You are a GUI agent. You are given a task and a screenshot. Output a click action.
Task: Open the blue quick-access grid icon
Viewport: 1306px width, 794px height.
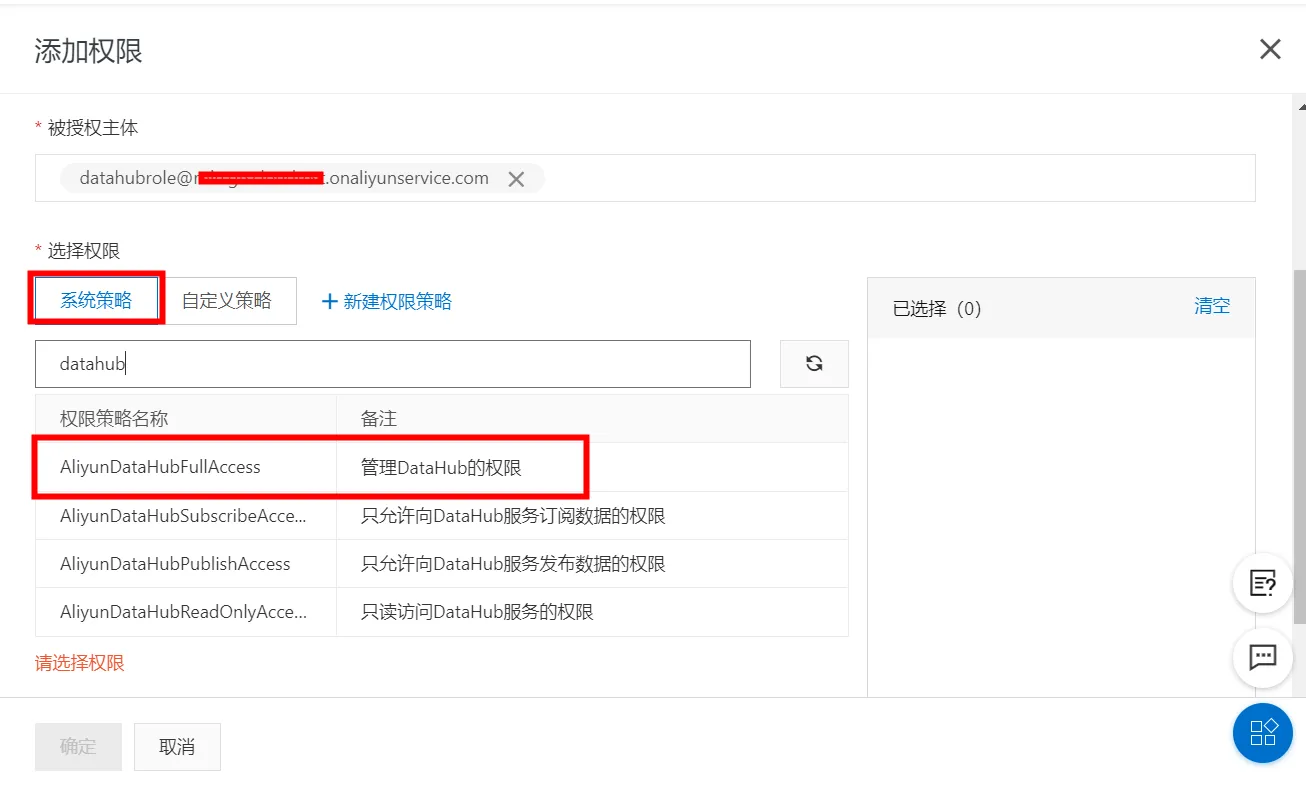point(1263,733)
